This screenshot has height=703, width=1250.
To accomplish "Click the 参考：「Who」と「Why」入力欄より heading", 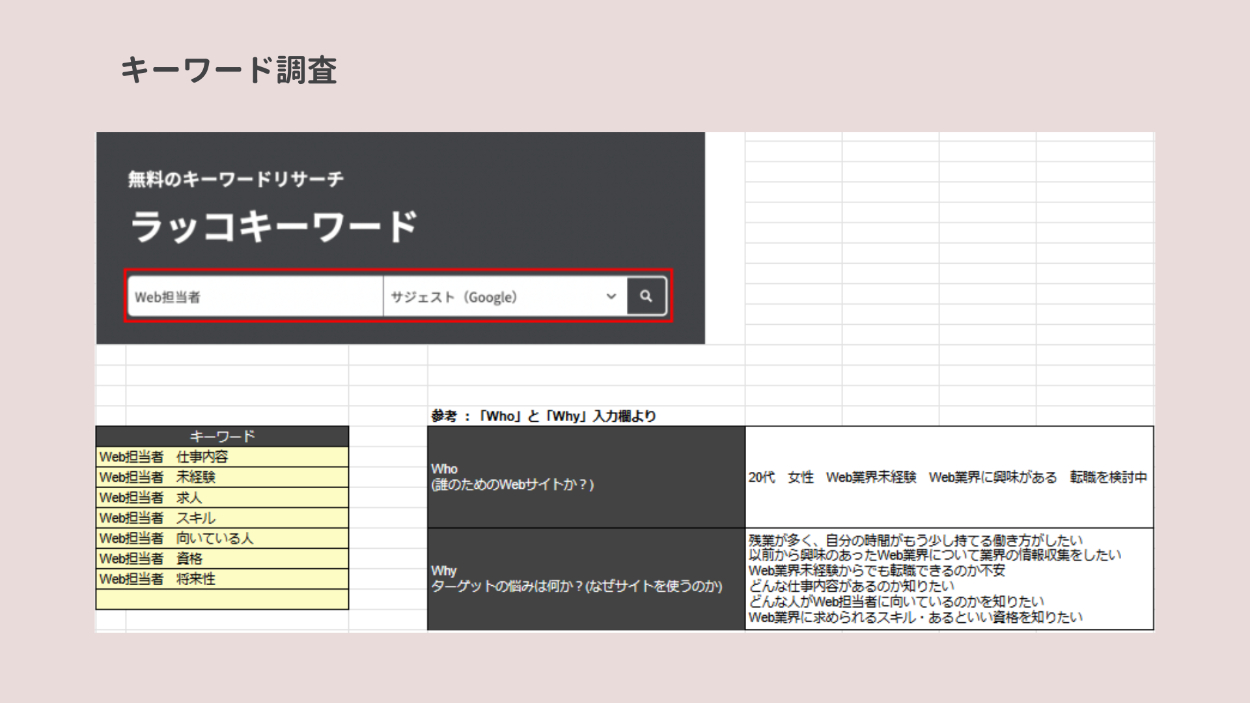I will [544, 416].
